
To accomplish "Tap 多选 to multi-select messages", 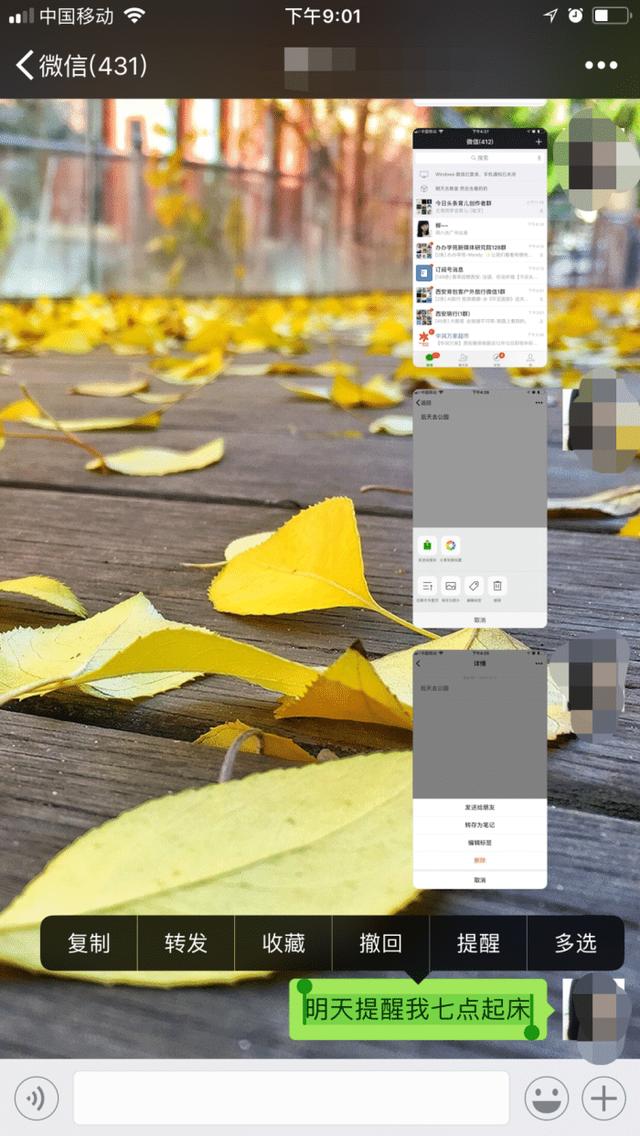I will (575, 943).
